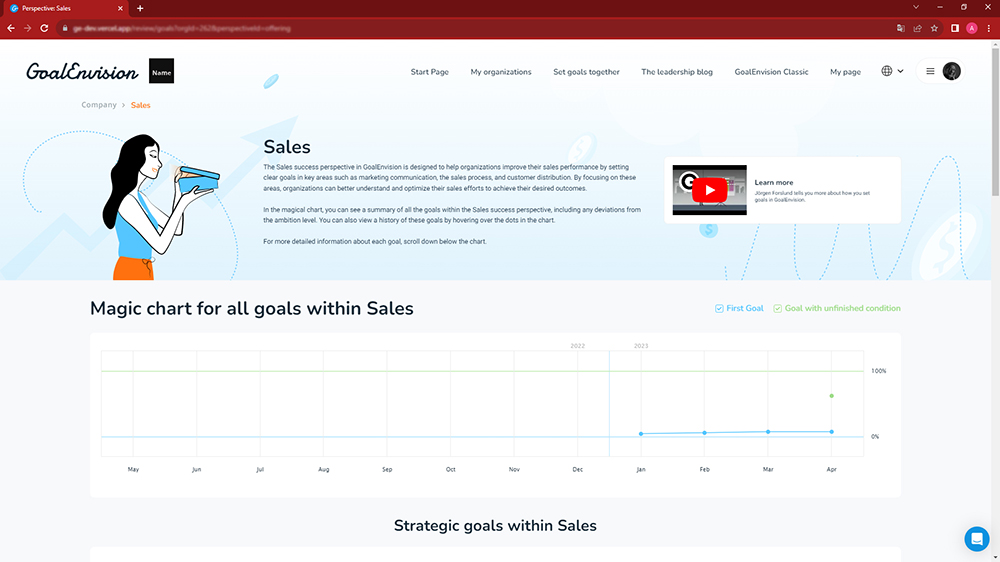Toggle the First Goal checkbox
The width and height of the screenshot is (1000, 562).
(x=719, y=308)
